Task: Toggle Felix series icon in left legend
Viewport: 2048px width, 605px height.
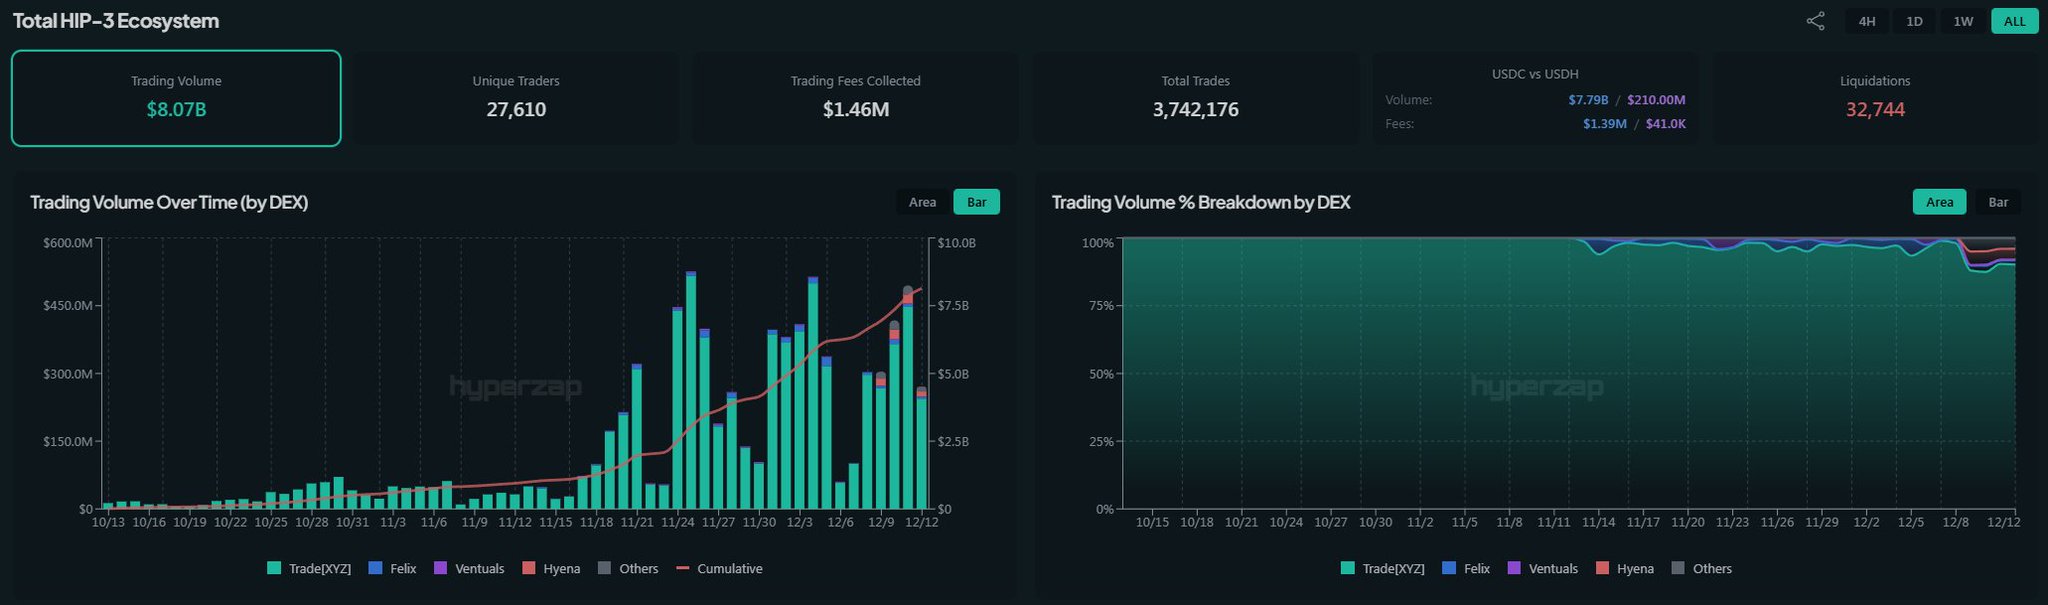Action: [x=376, y=568]
